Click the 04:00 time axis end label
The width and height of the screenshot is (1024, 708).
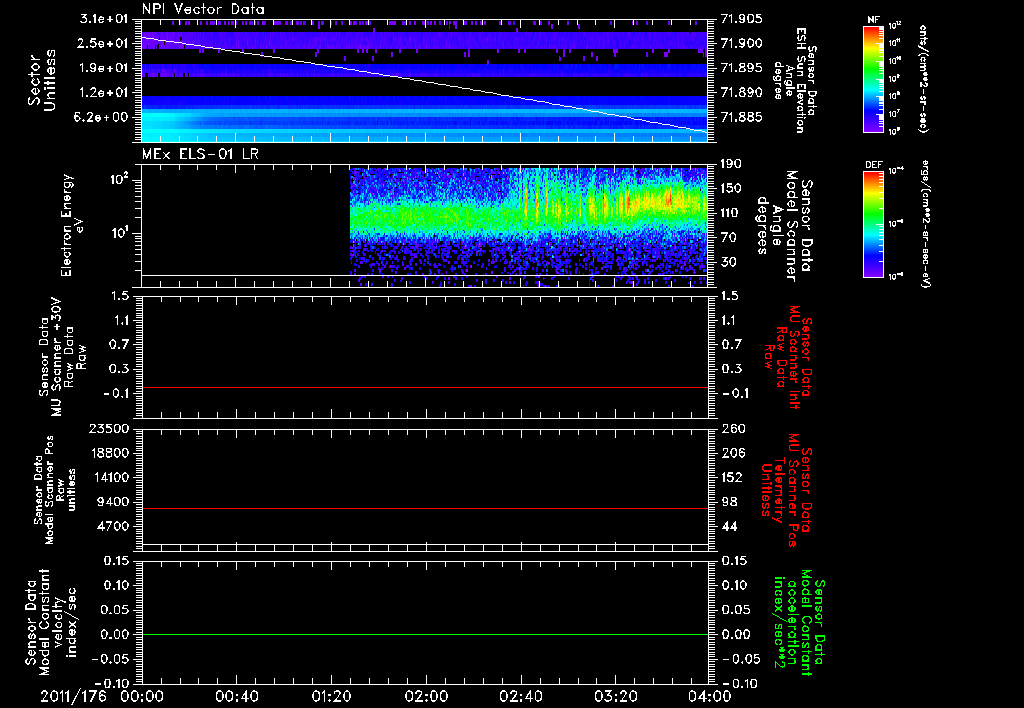pos(708,696)
